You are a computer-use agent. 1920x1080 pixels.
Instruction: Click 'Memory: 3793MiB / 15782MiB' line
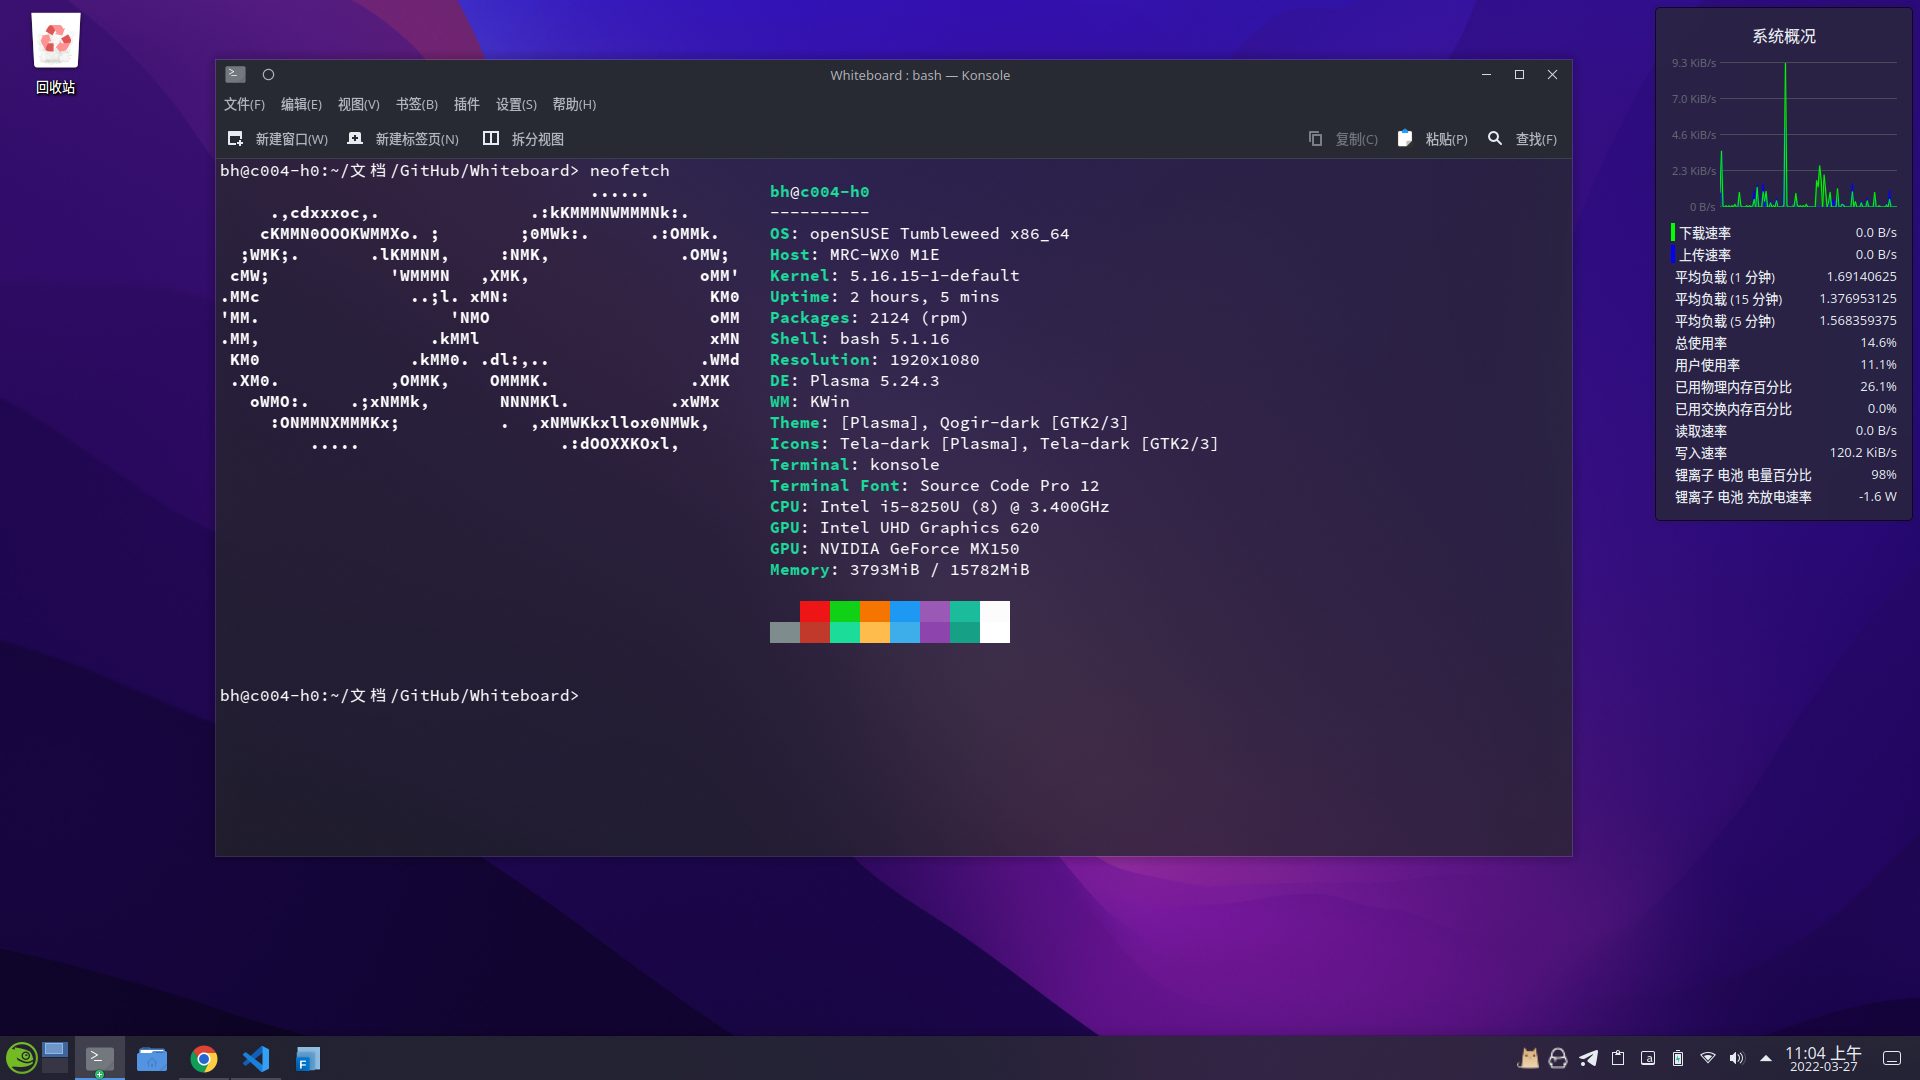click(x=899, y=569)
